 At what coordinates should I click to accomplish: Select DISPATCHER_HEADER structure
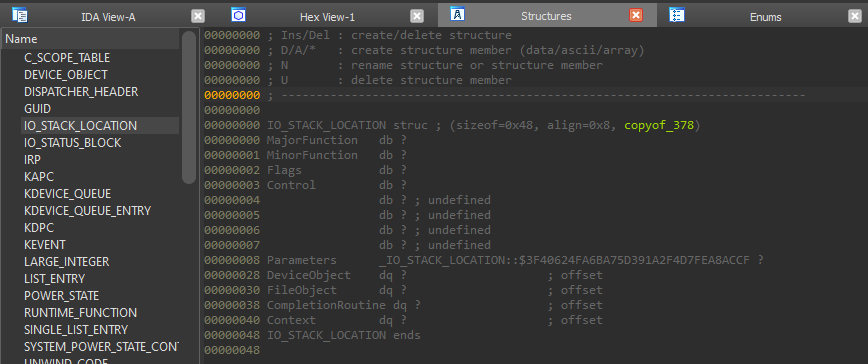[x=81, y=91]
